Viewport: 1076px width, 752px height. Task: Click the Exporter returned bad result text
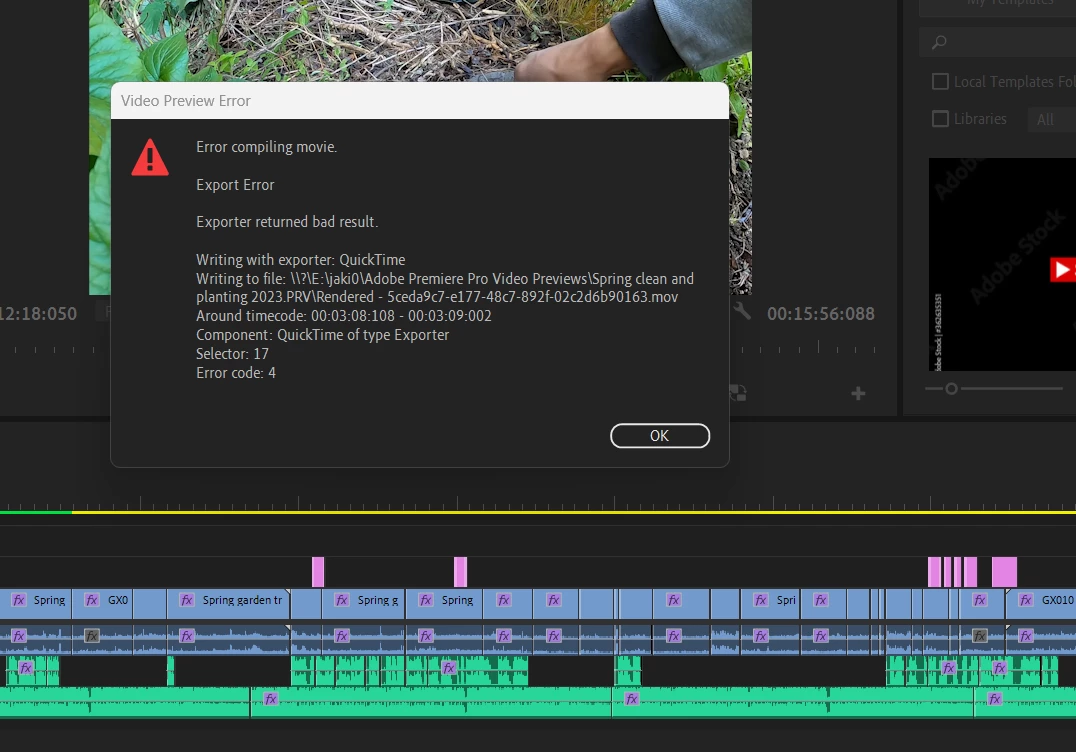click(287, 222)
